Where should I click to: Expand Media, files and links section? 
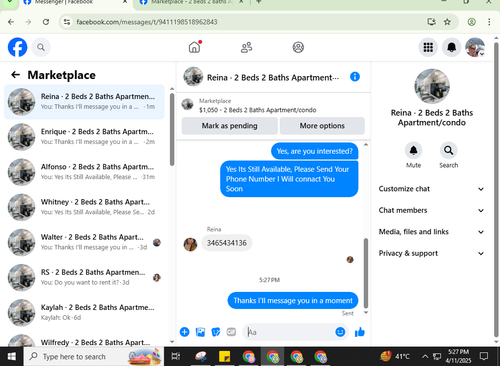431,232
